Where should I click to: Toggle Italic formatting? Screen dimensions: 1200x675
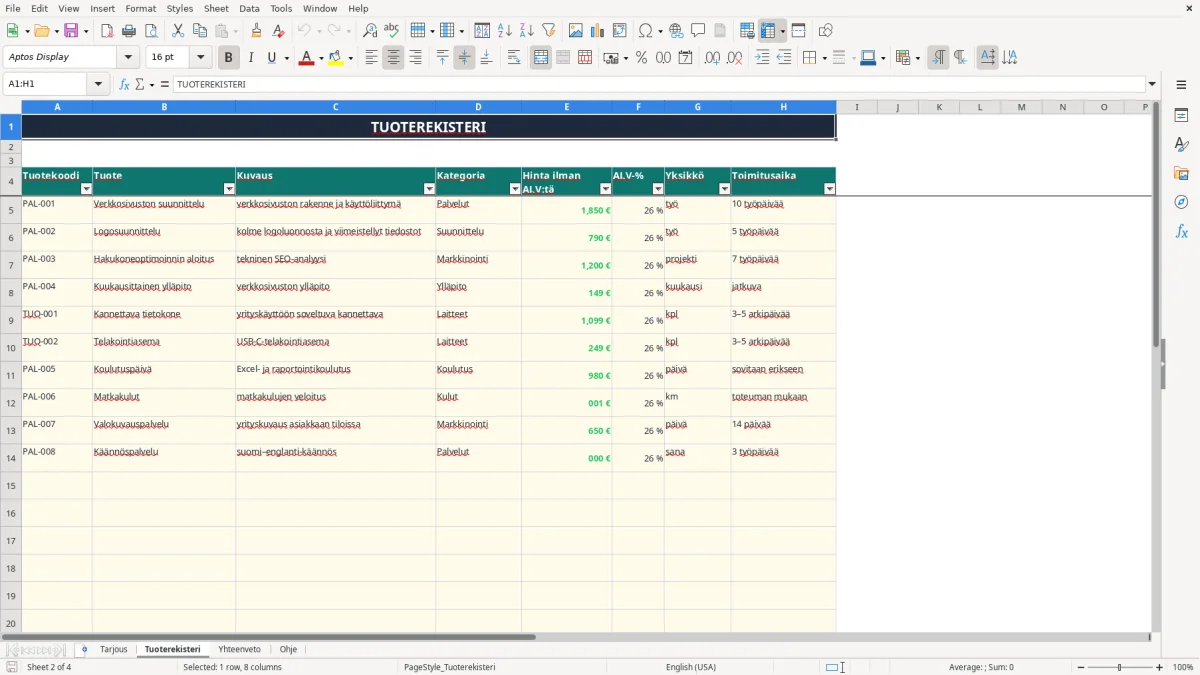[x=251, y=58]
